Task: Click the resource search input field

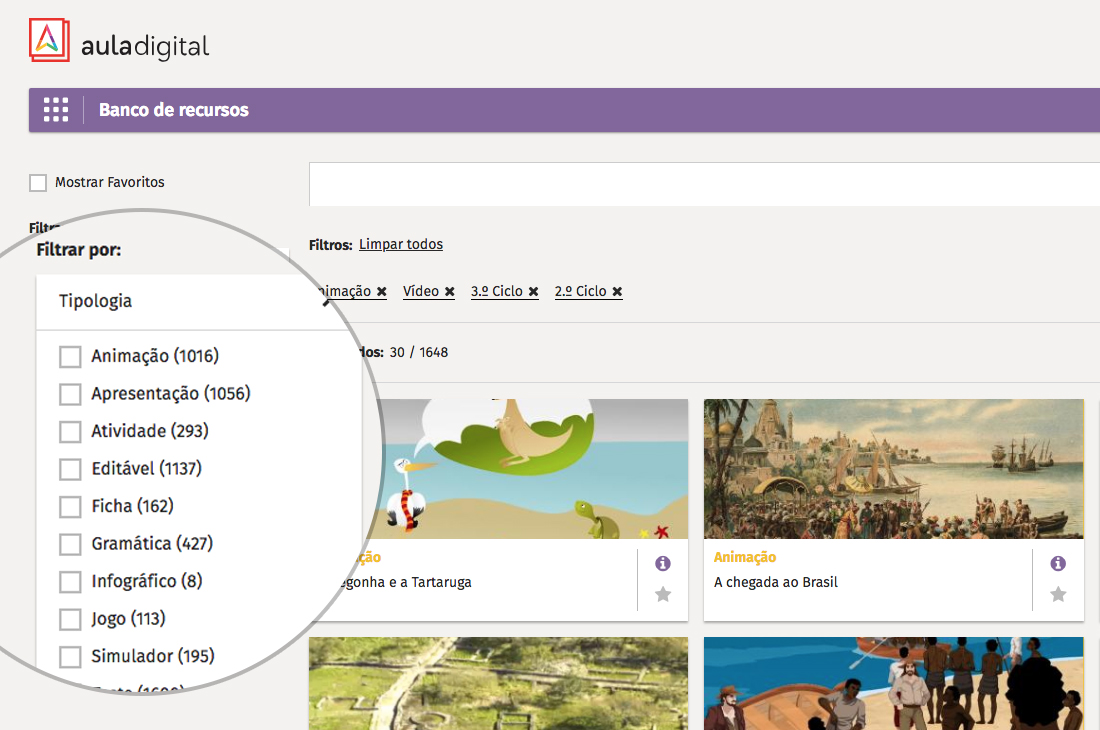Action: tap(700, 184)
